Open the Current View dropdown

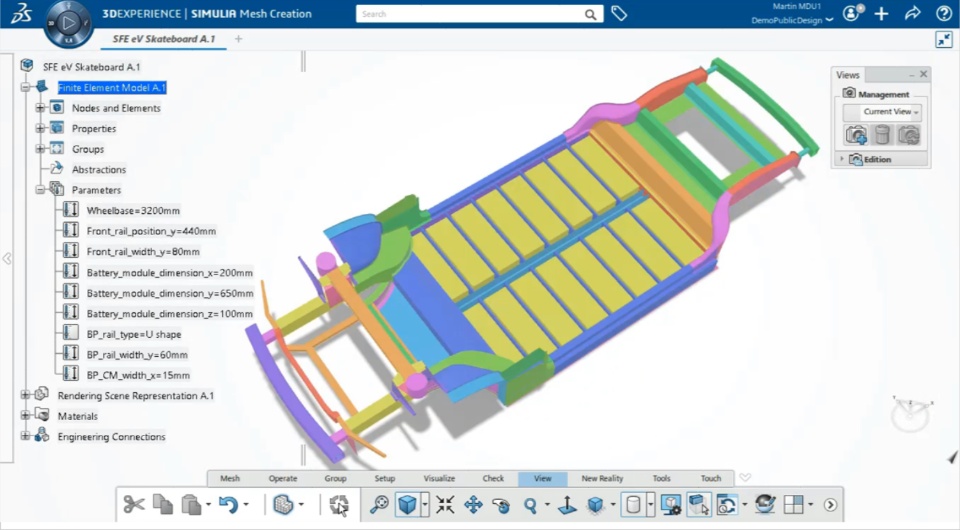882,112
